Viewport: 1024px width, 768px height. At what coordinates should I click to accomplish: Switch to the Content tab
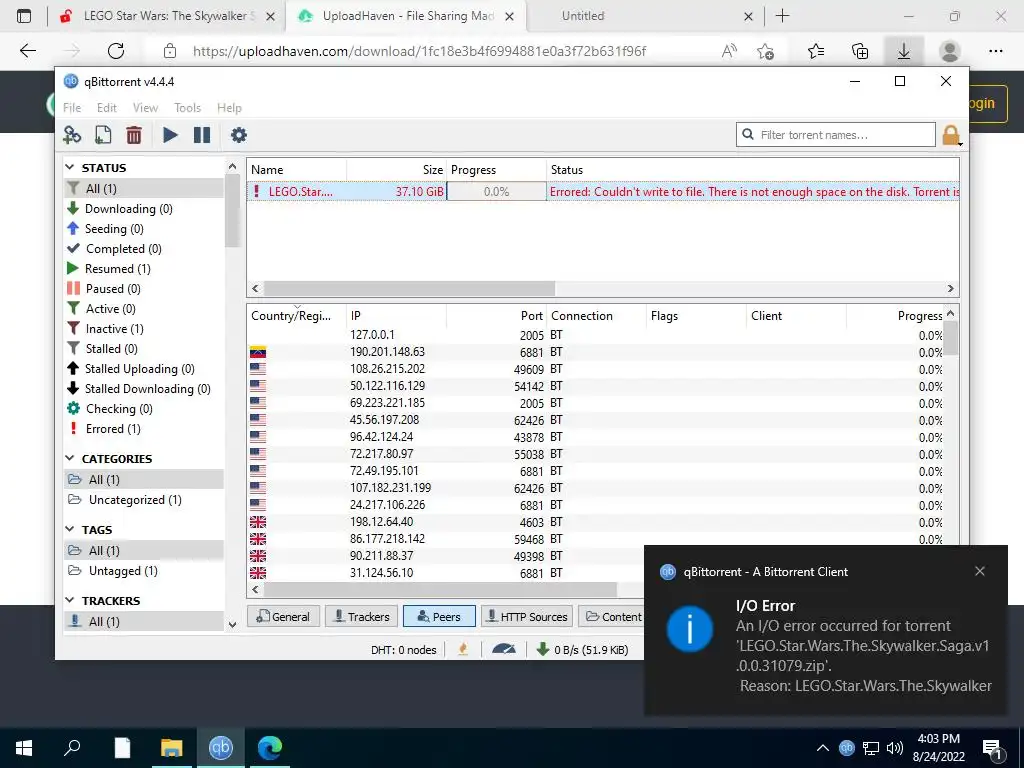(x=611, y=616)
